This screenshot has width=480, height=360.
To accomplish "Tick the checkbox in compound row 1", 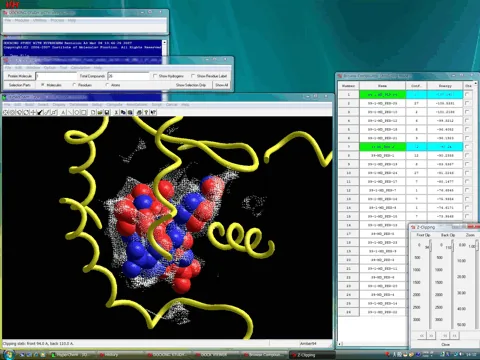I will click(467, 94).
